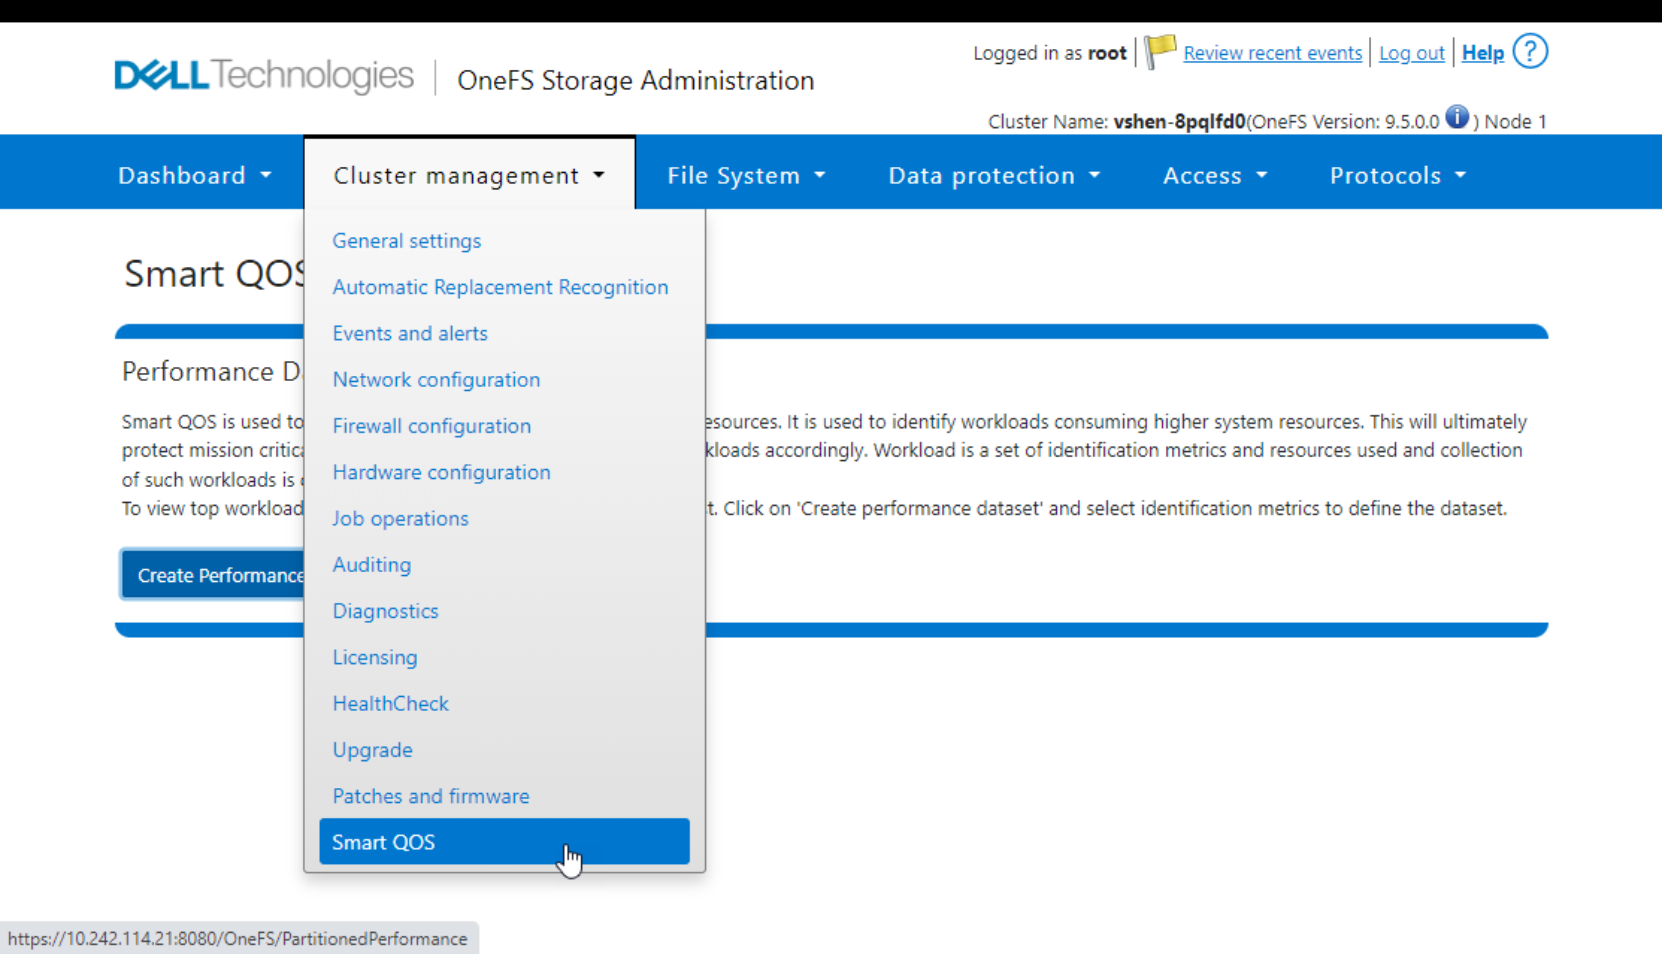Open Hardware configuration
This screenshot has width=1662, height=954.
tap(441, 472)
